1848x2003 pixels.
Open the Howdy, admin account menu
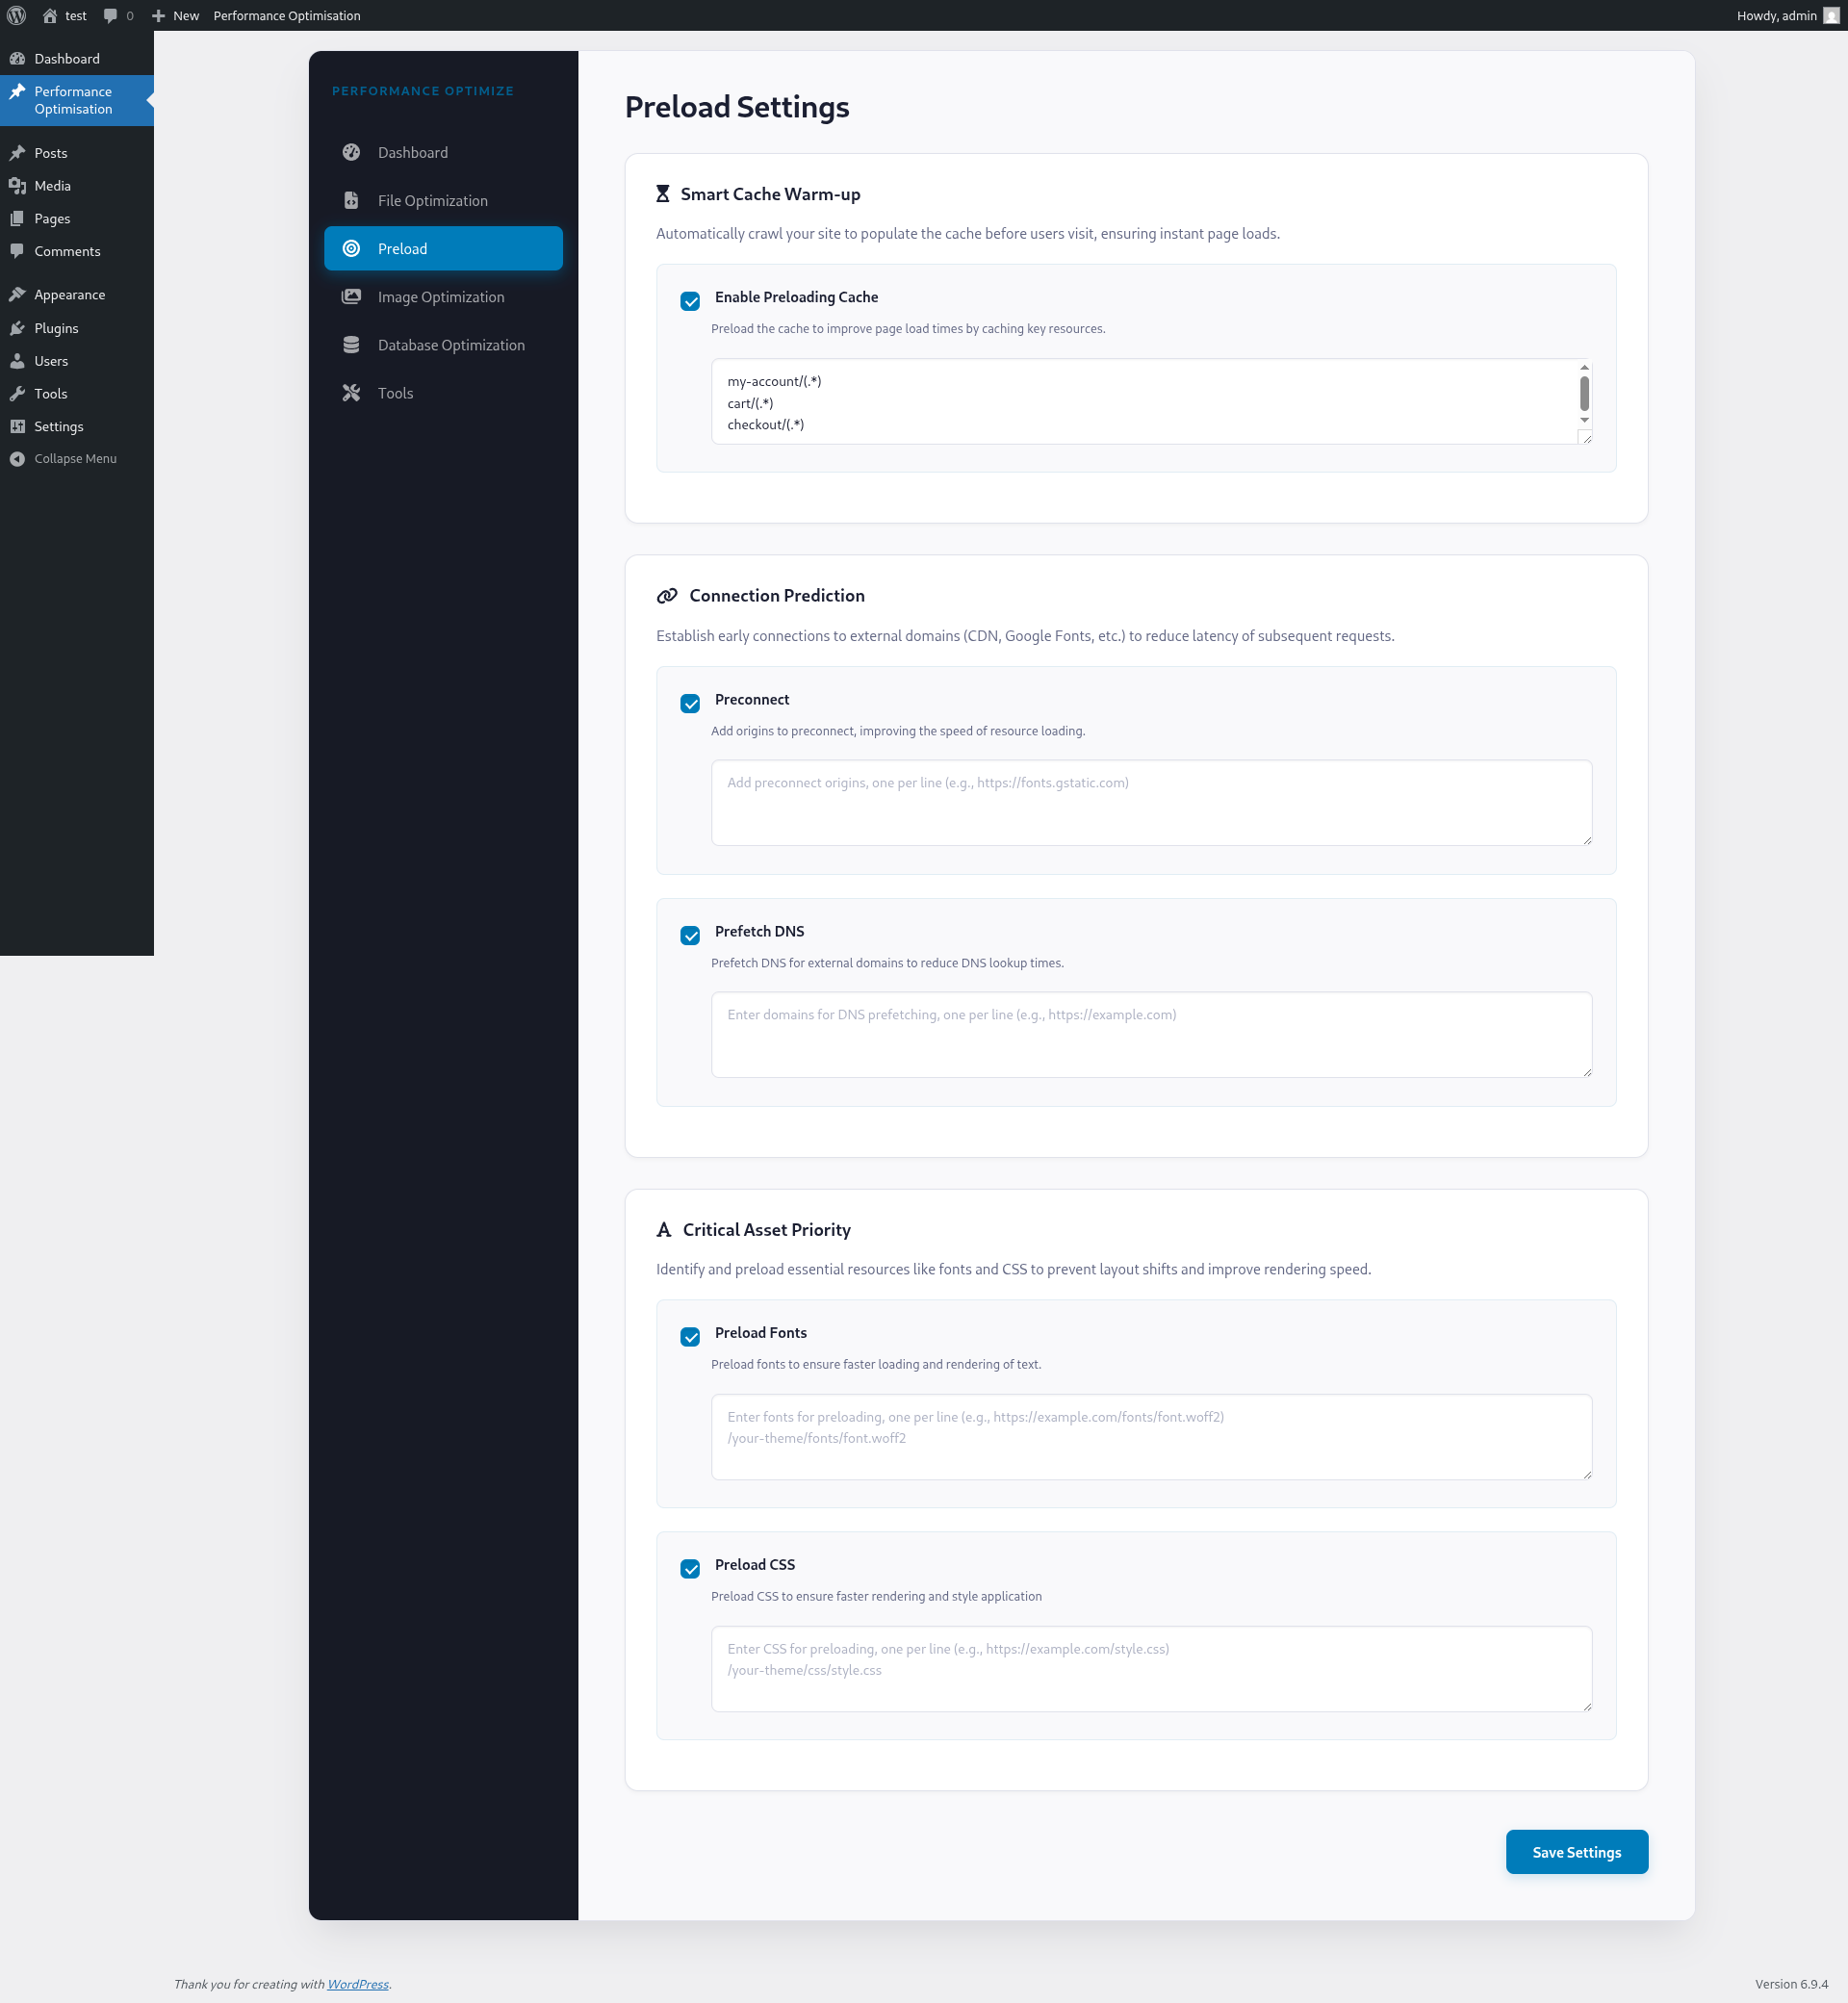pyautogui.click(x=1778, y=15)
